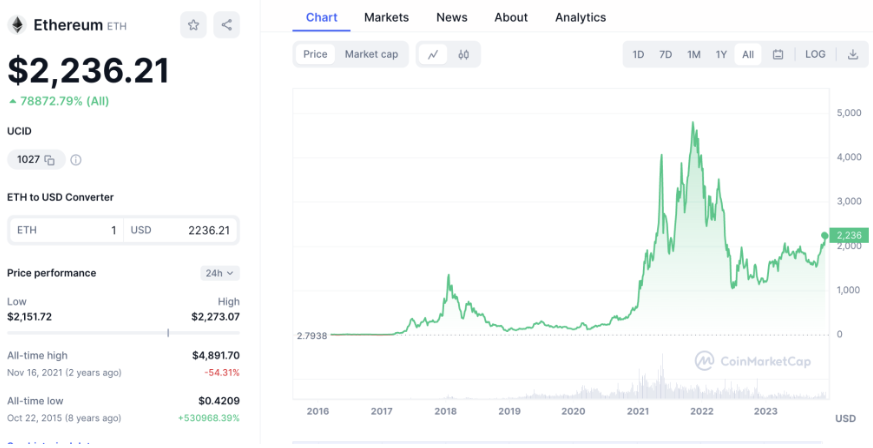Click the info icon next to UCID

pos(76,159)
